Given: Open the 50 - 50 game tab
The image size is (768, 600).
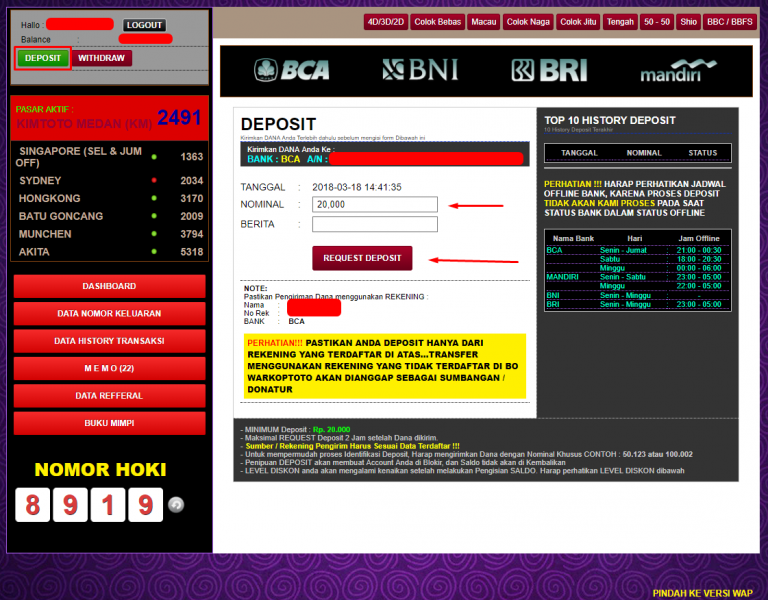Looking at the screenshot, I should pyautogui.click(x=657, y=22).
